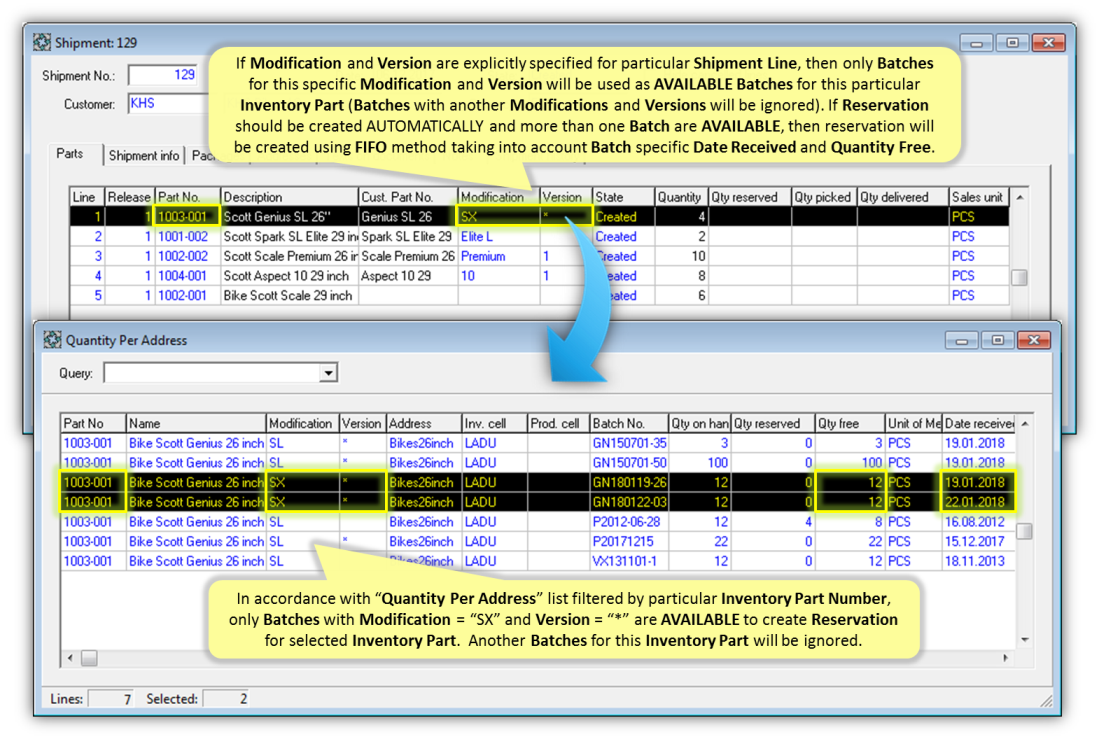Click the Quantity grid vertical scrollbar thumb
Screen dimensions: 1099x739
tap(1024, 531)
